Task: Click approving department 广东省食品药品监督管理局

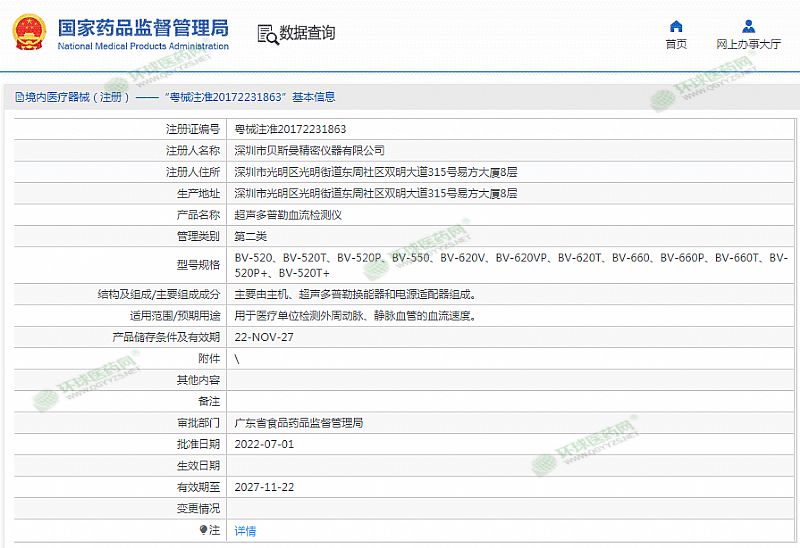Action: click(x=298, y=423)
